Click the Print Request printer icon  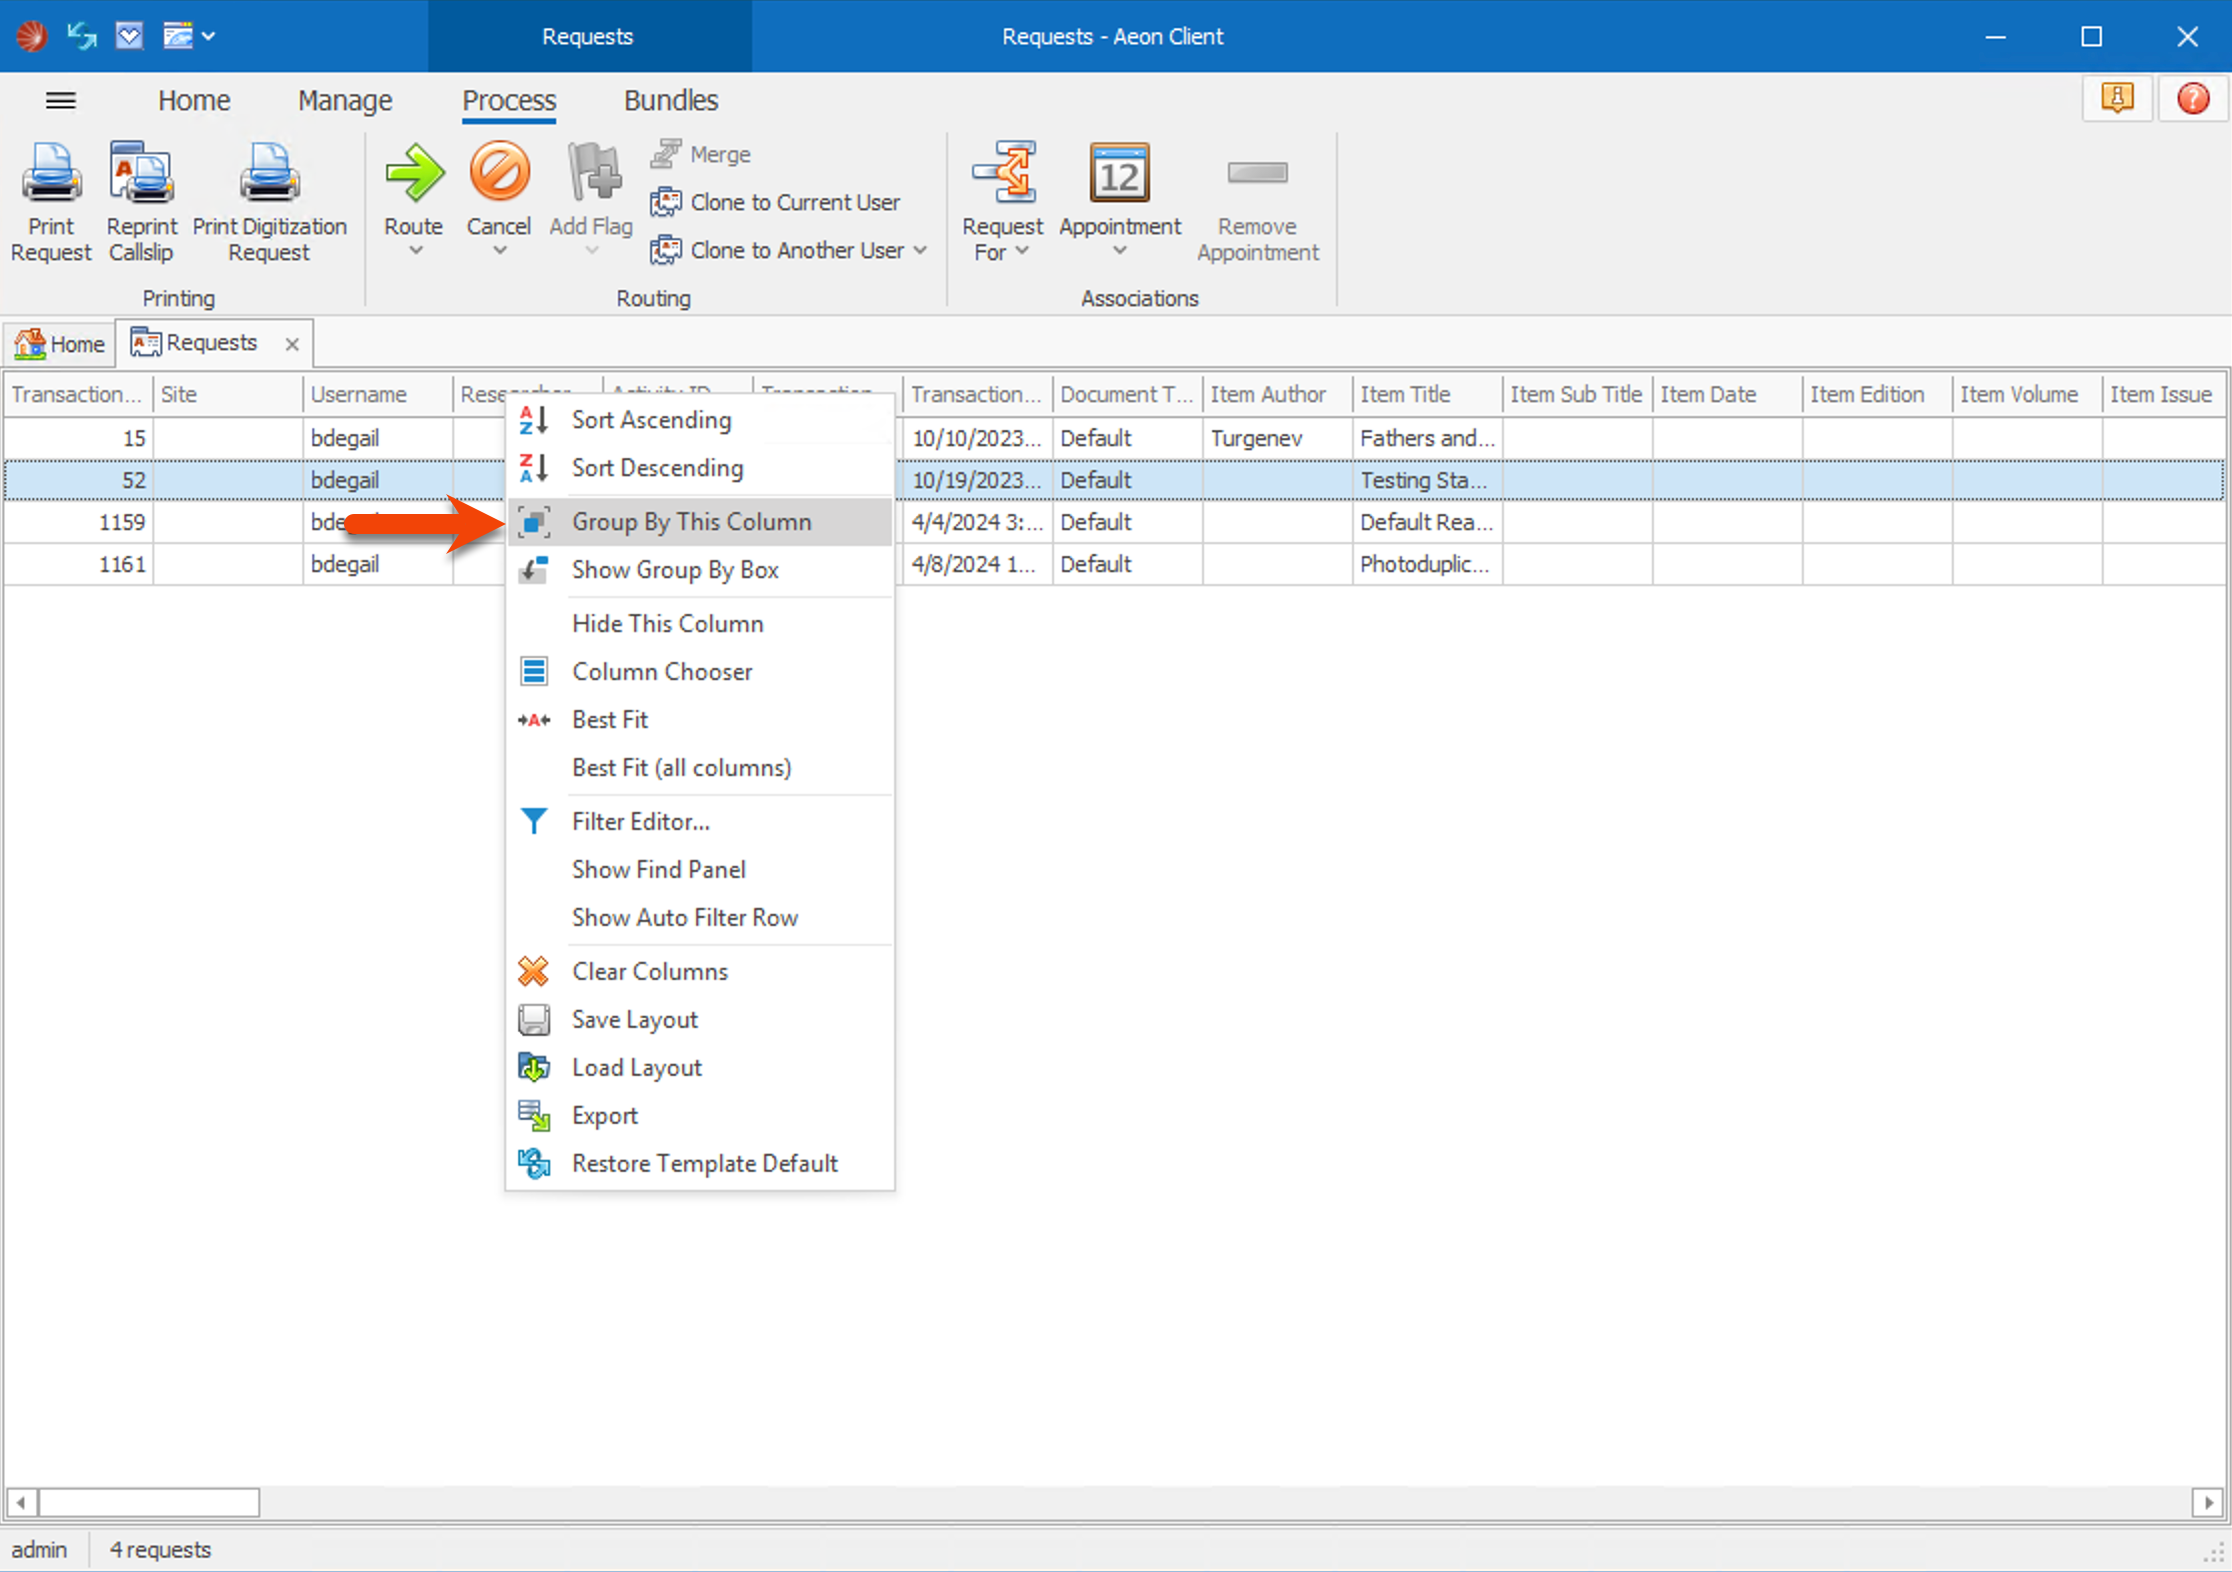[x=51, y=174]
